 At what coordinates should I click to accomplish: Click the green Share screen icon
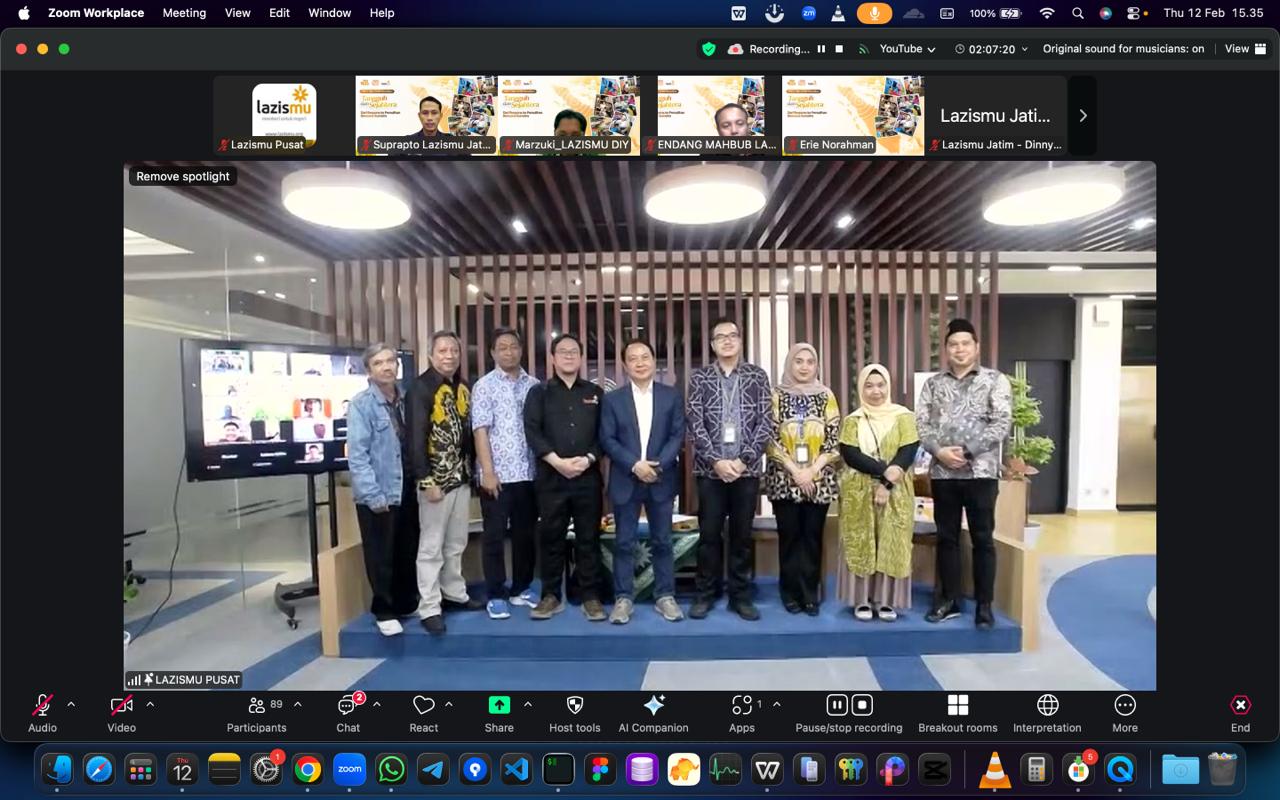click(499, 705)
